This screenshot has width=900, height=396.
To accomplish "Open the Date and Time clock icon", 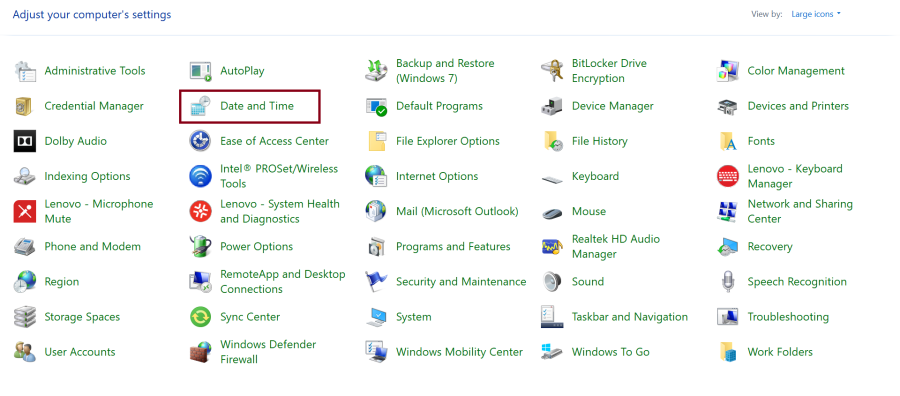I will [x=201, y=106].
